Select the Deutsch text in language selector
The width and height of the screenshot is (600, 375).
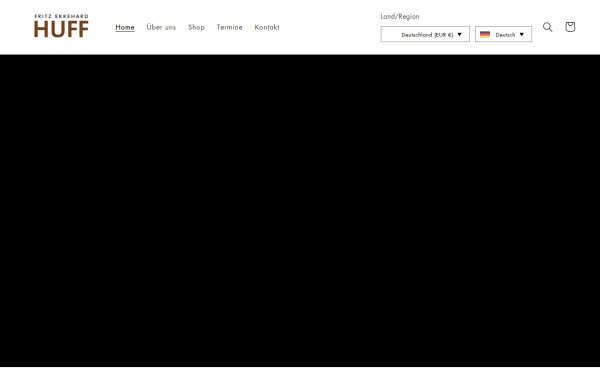(505, 34)
